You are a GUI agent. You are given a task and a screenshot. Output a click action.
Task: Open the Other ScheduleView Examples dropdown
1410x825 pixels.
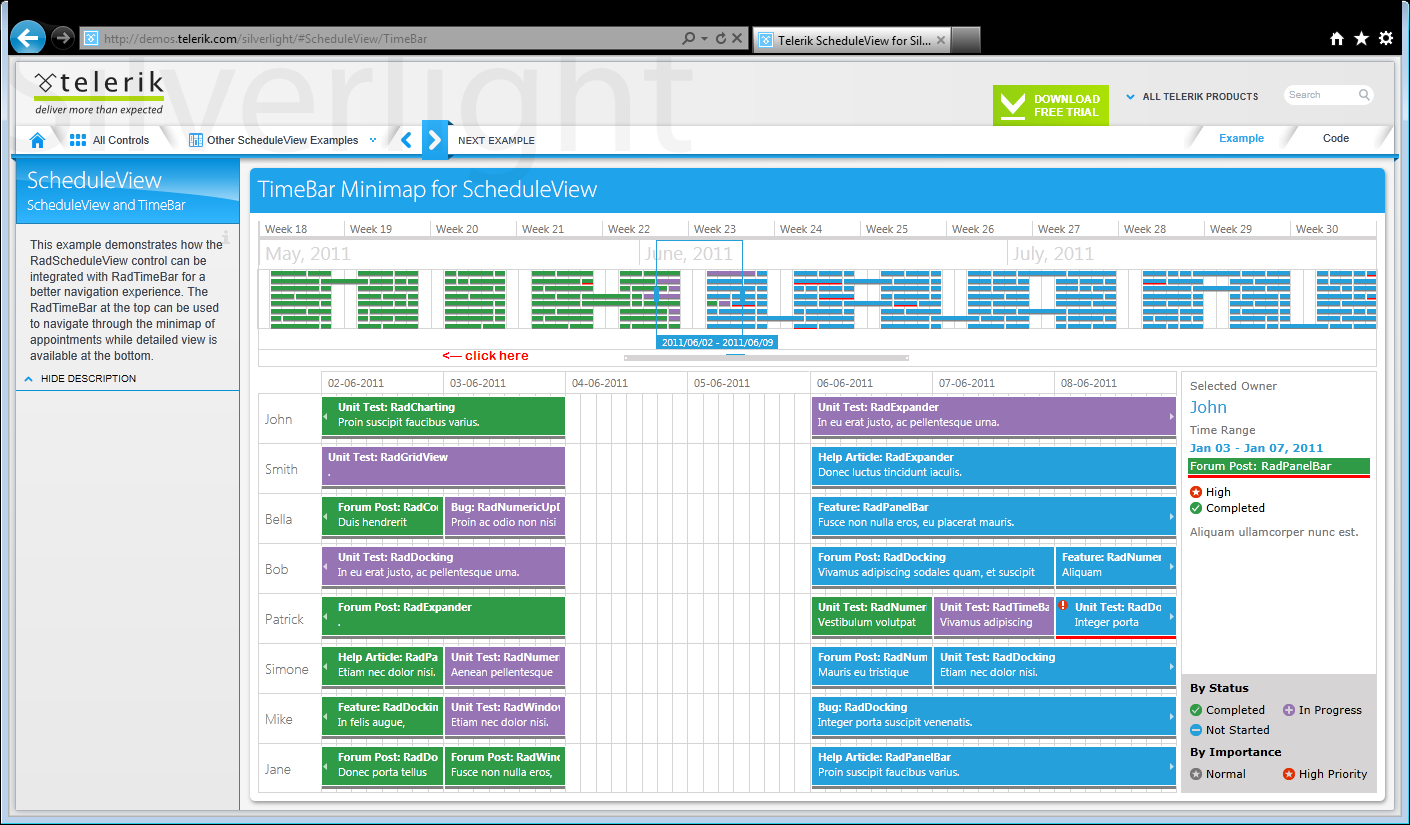(283, 140)
